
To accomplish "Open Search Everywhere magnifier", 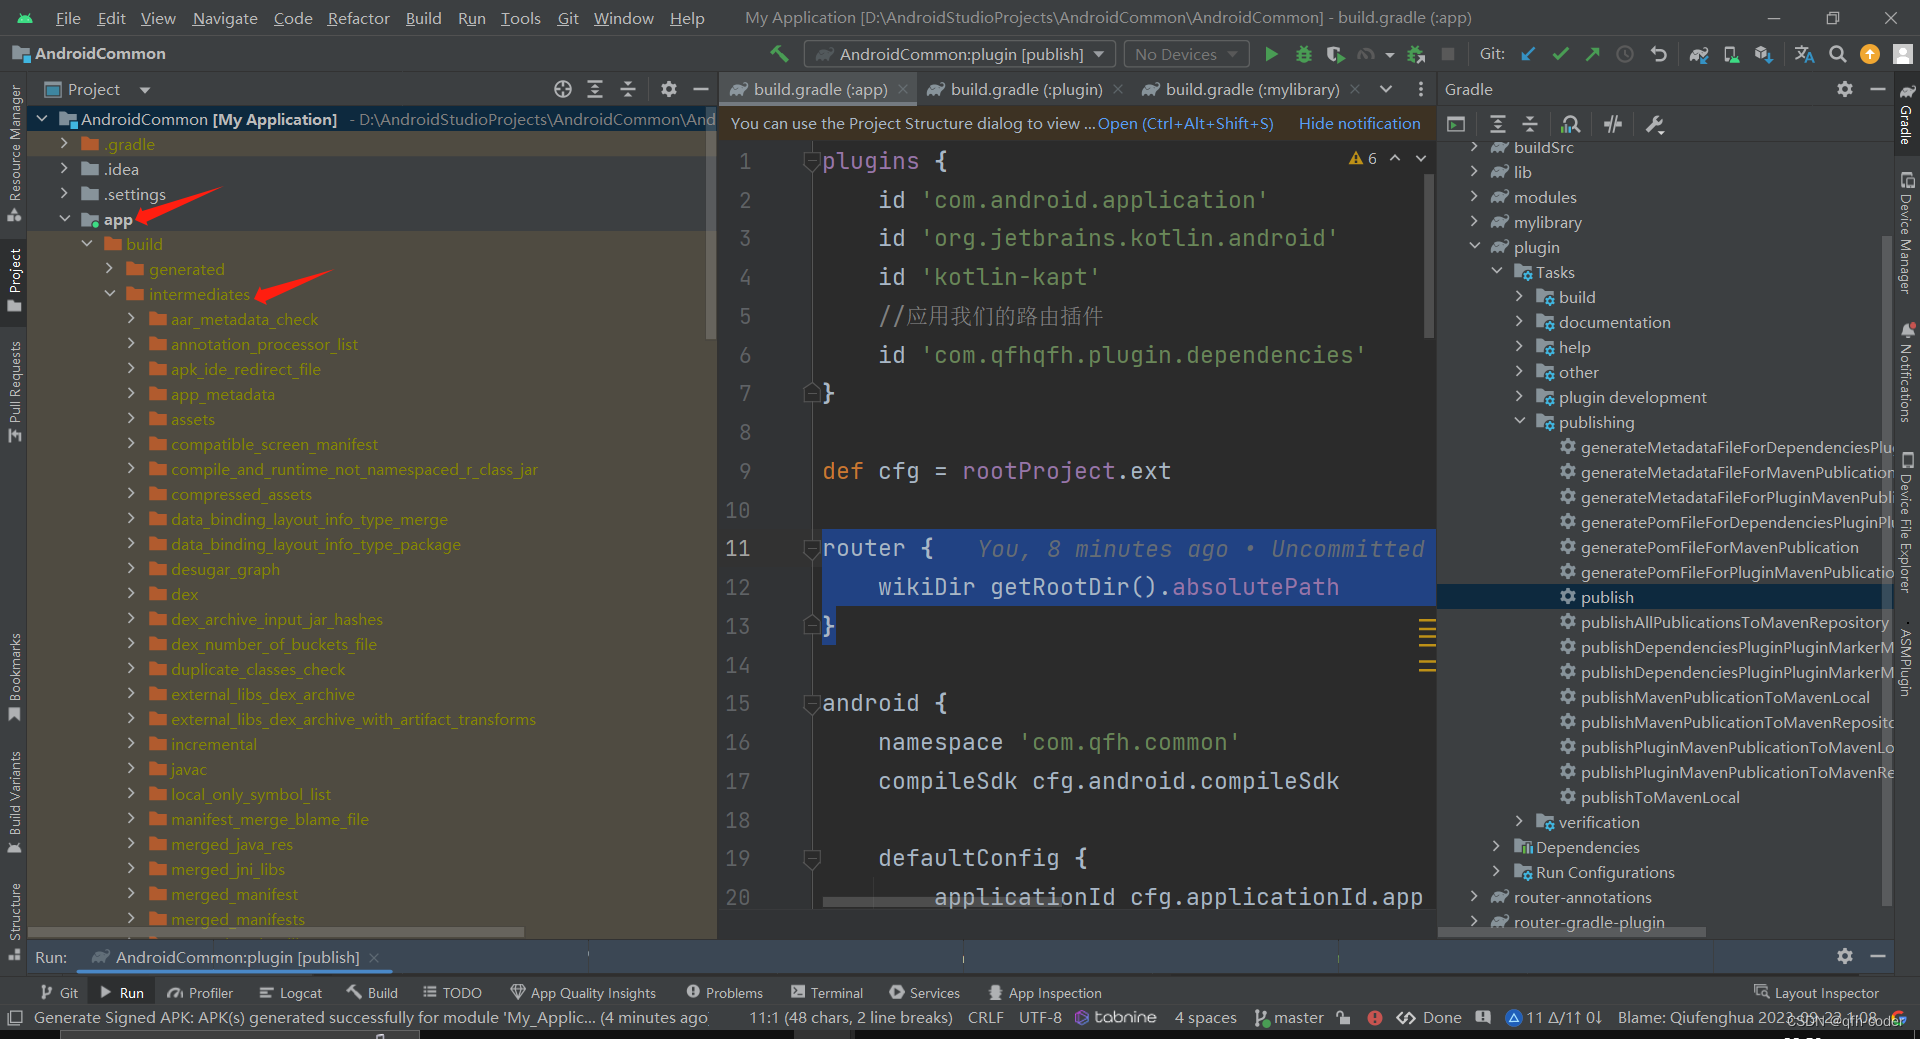I will point(1837,54).
